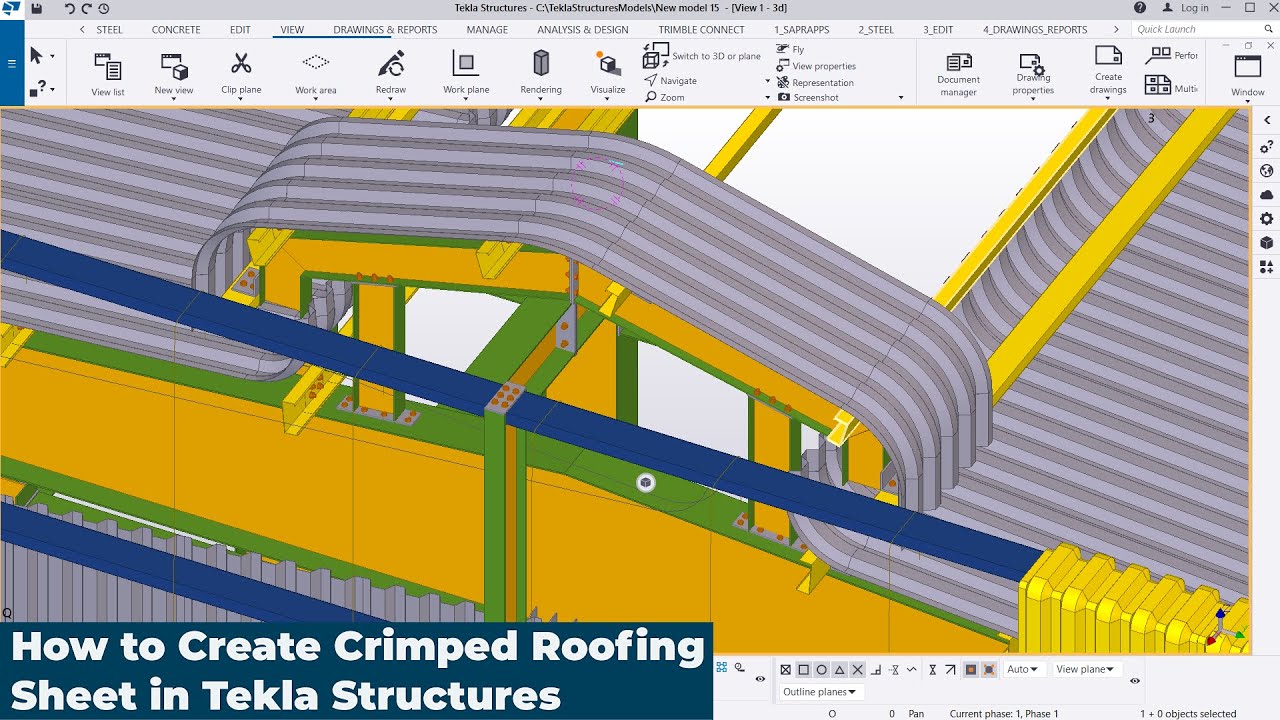
Task: Expand the Screenshot dropdown arrow
Action: pos(901,98)
